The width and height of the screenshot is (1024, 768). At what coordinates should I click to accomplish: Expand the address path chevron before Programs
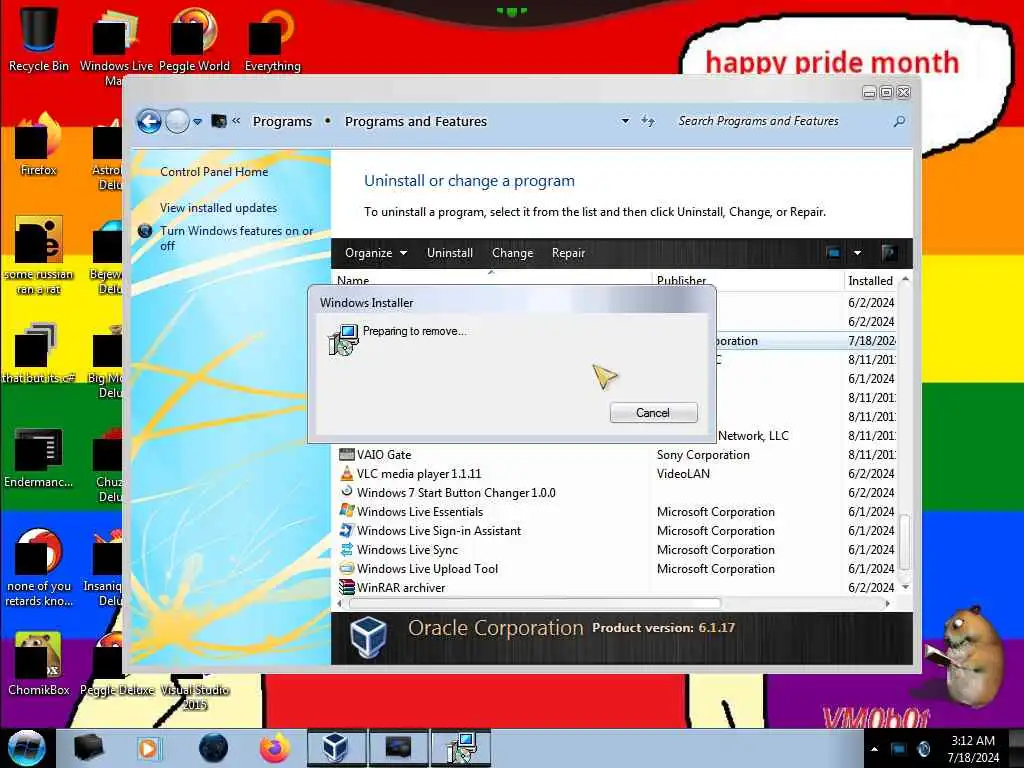236,121
